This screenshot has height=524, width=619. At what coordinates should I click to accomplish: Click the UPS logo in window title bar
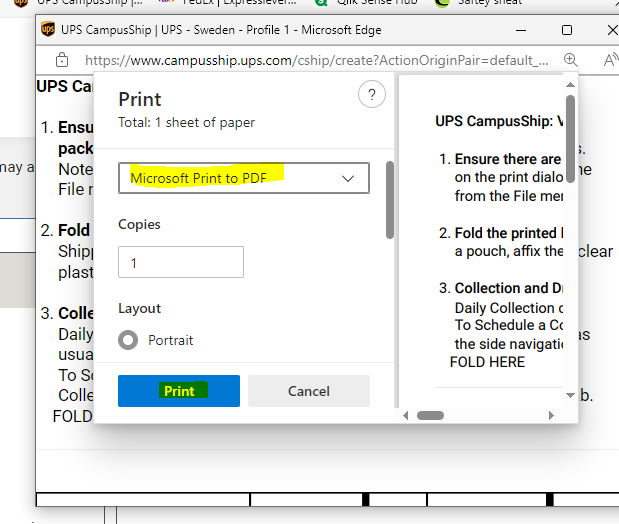tap(48, 30)
